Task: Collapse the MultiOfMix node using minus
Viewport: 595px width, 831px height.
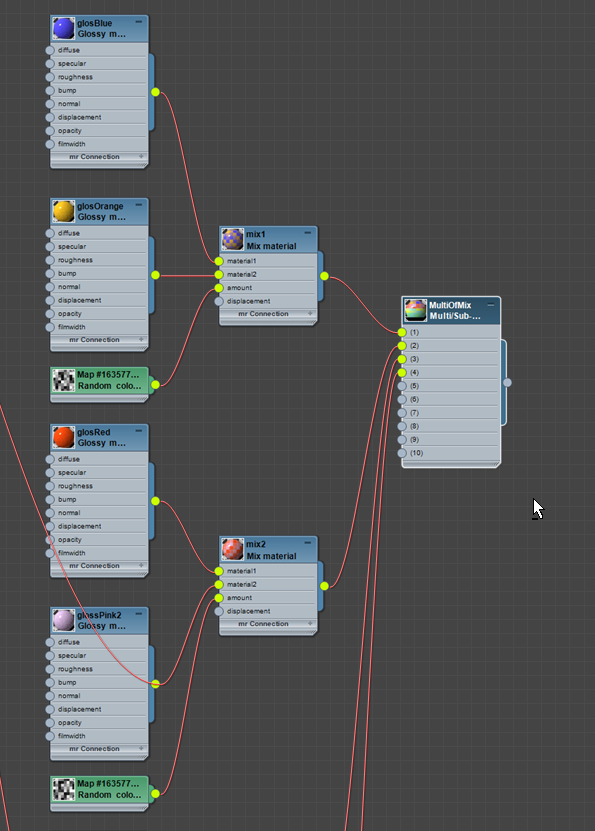Action: (491, 304)
